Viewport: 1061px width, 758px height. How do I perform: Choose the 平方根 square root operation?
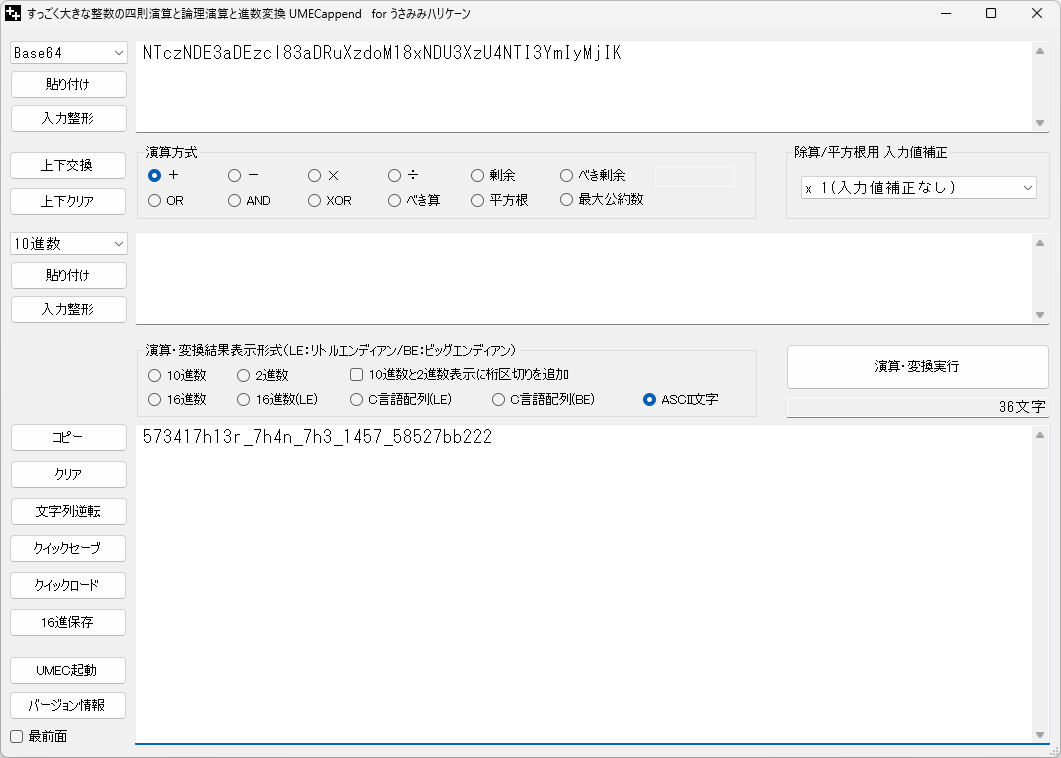pos(477,200)
